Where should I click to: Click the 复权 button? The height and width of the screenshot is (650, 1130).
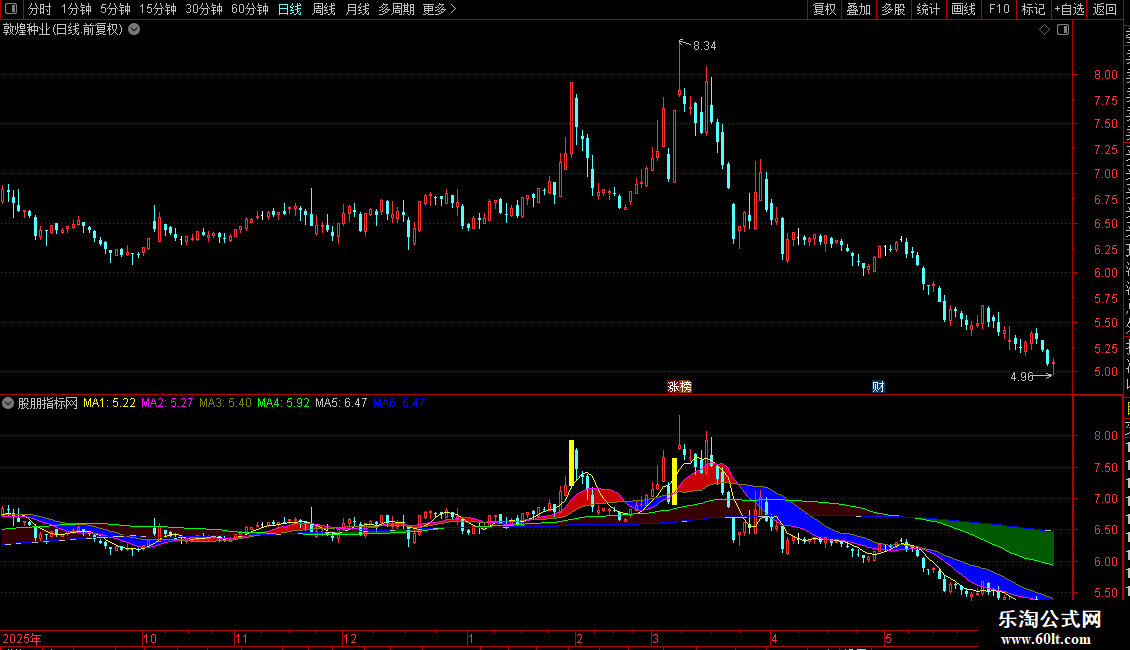point(824,9)
